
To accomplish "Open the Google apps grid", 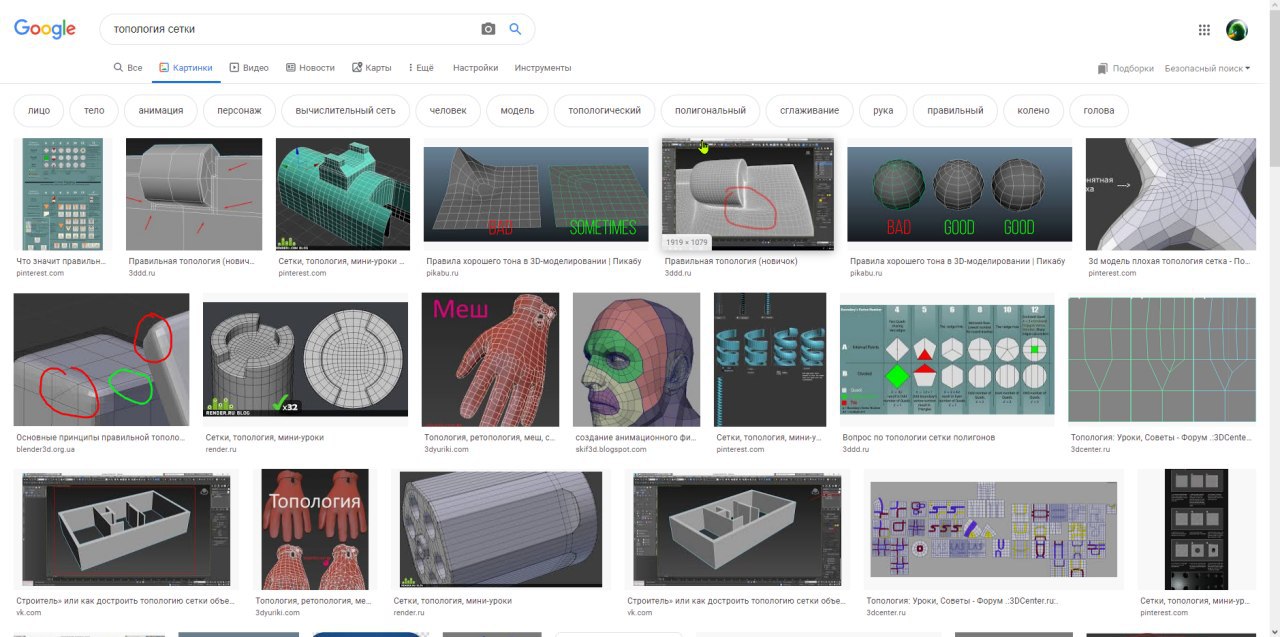I will click(1204, 30).
